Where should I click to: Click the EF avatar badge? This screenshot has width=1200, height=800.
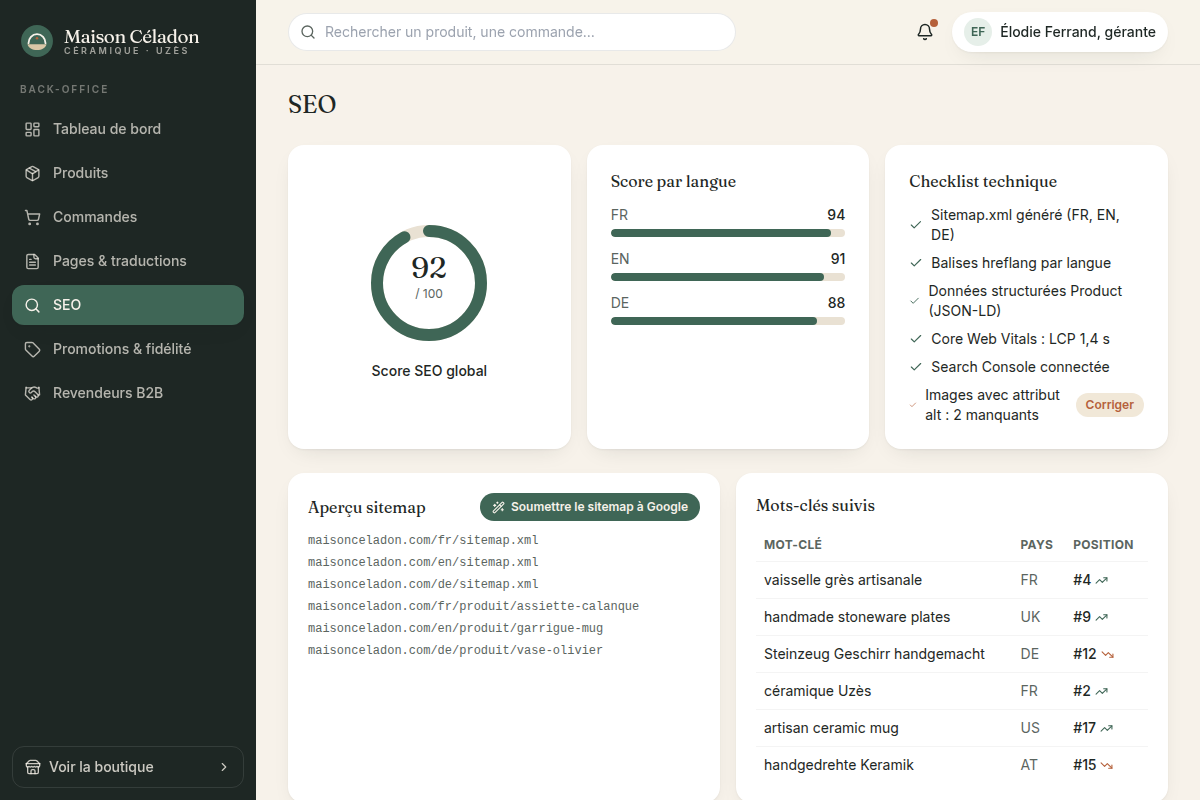tap(978, 32)
